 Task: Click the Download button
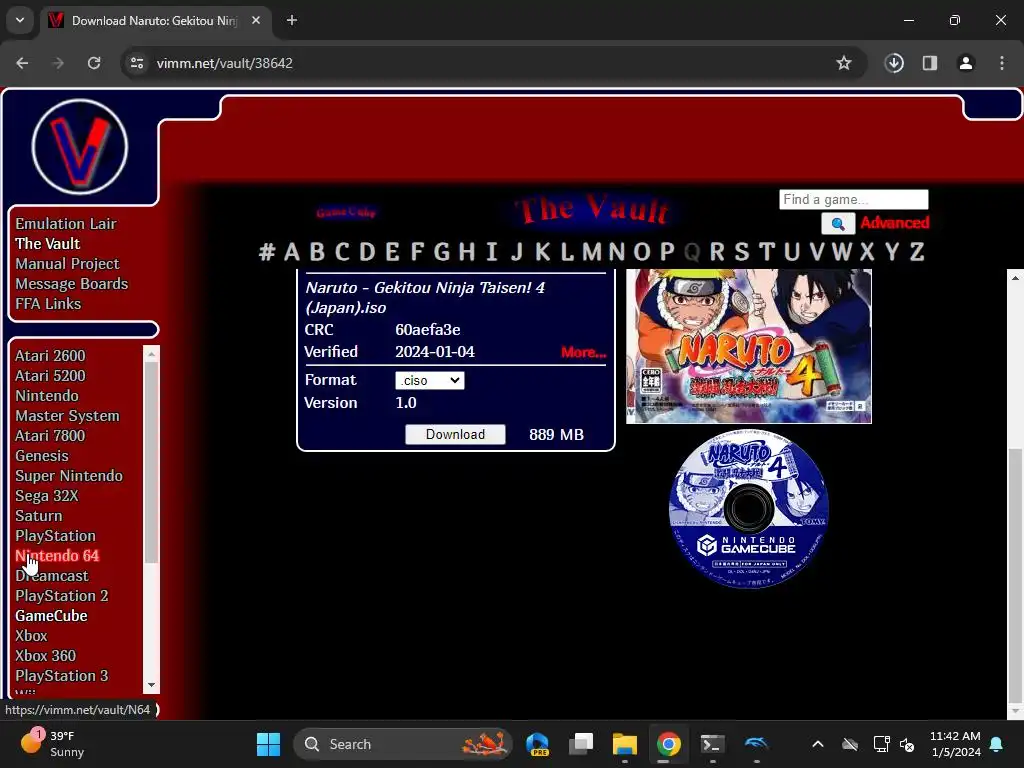(x=455, y=434)
